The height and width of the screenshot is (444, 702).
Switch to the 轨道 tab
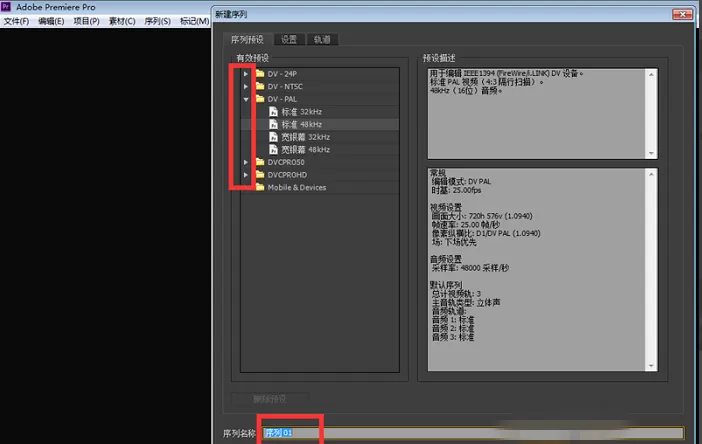point(322,39)
